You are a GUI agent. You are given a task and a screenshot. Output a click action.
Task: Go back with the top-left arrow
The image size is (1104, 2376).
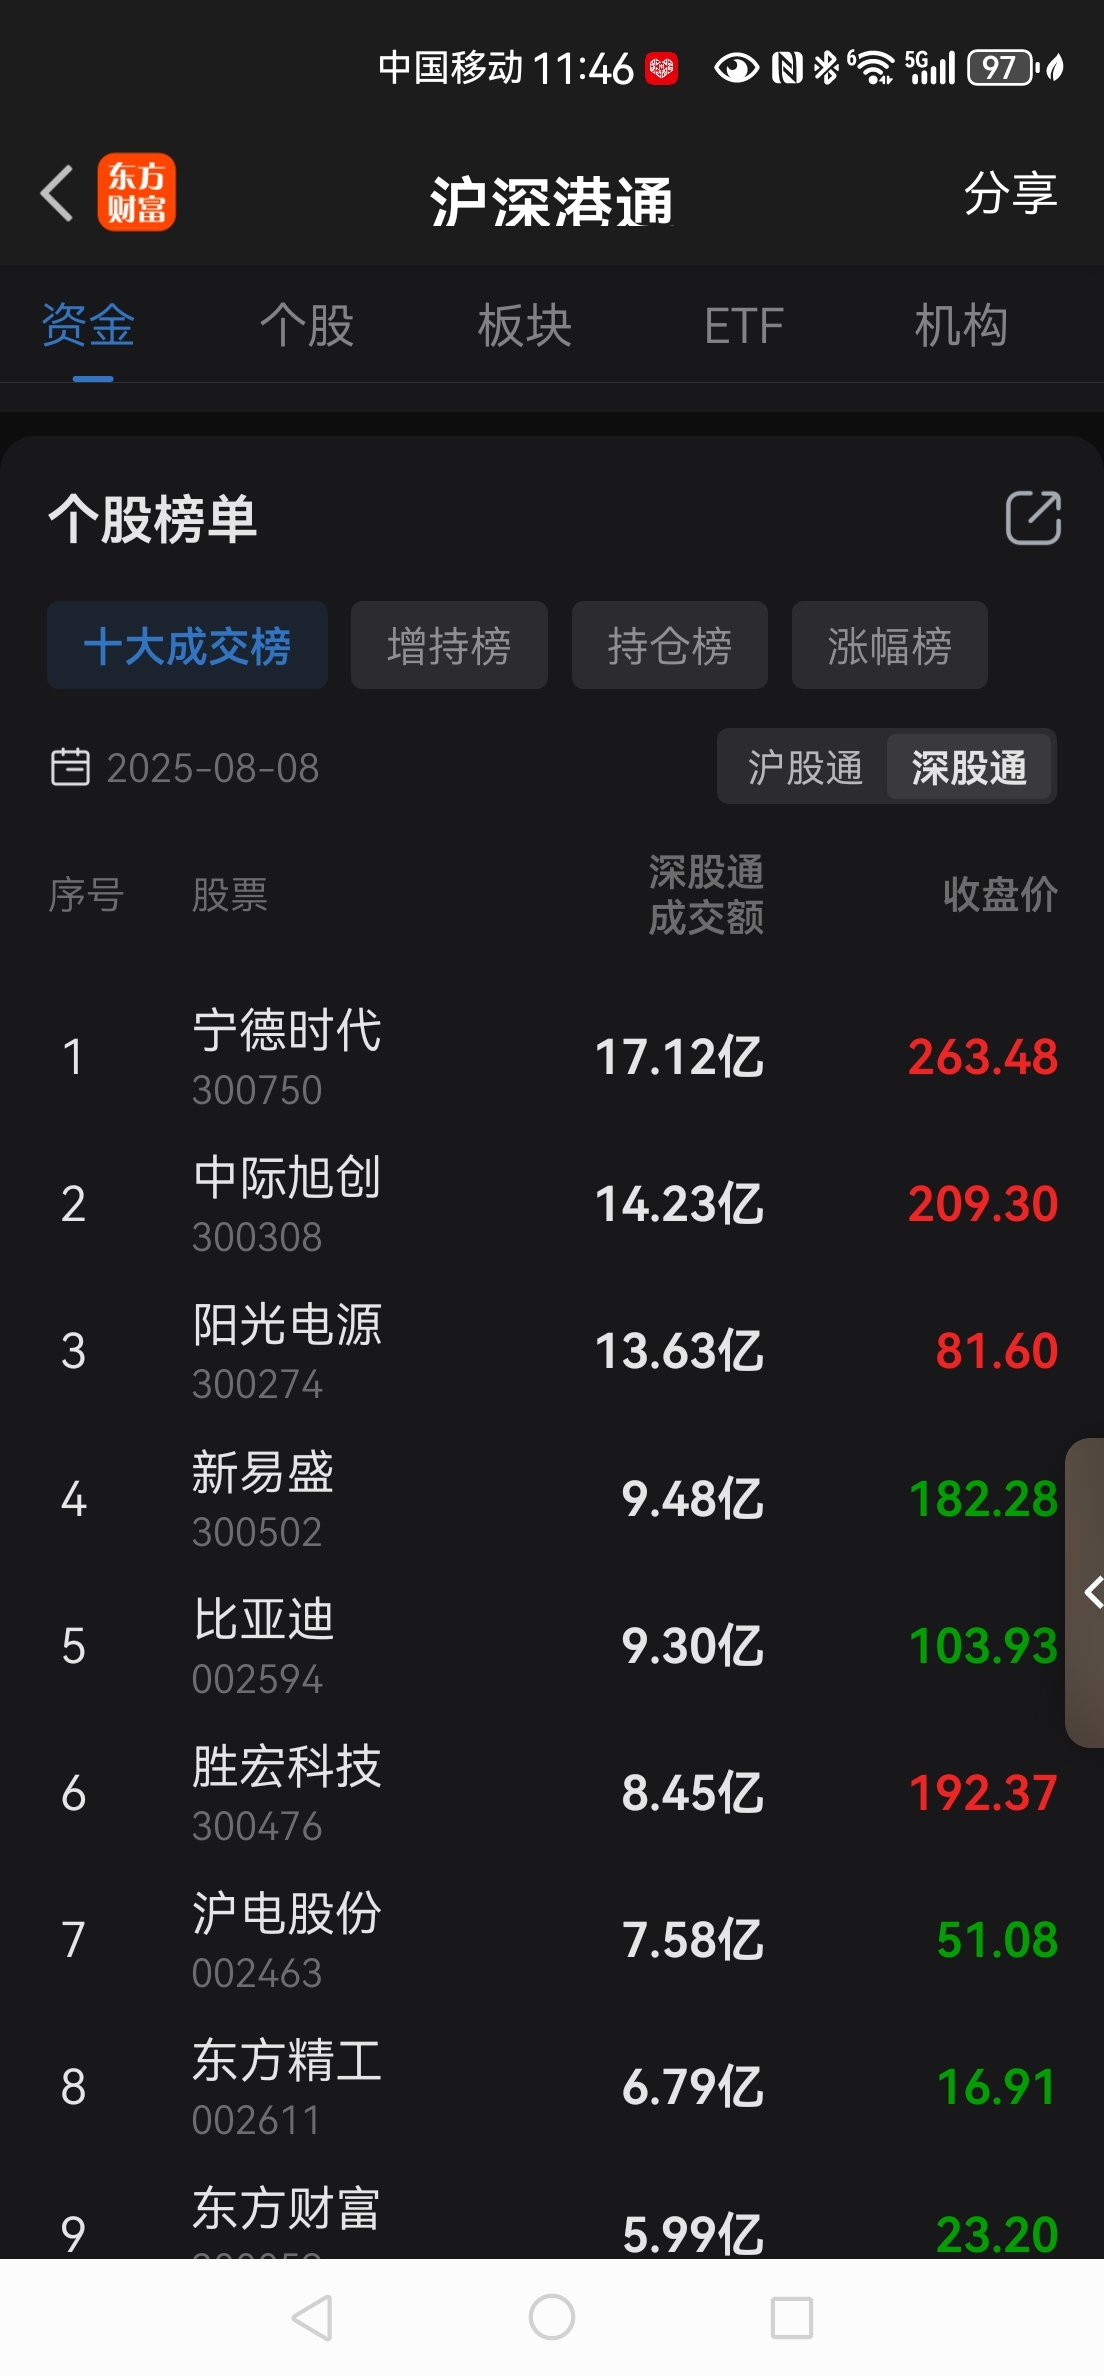[57, 192]
